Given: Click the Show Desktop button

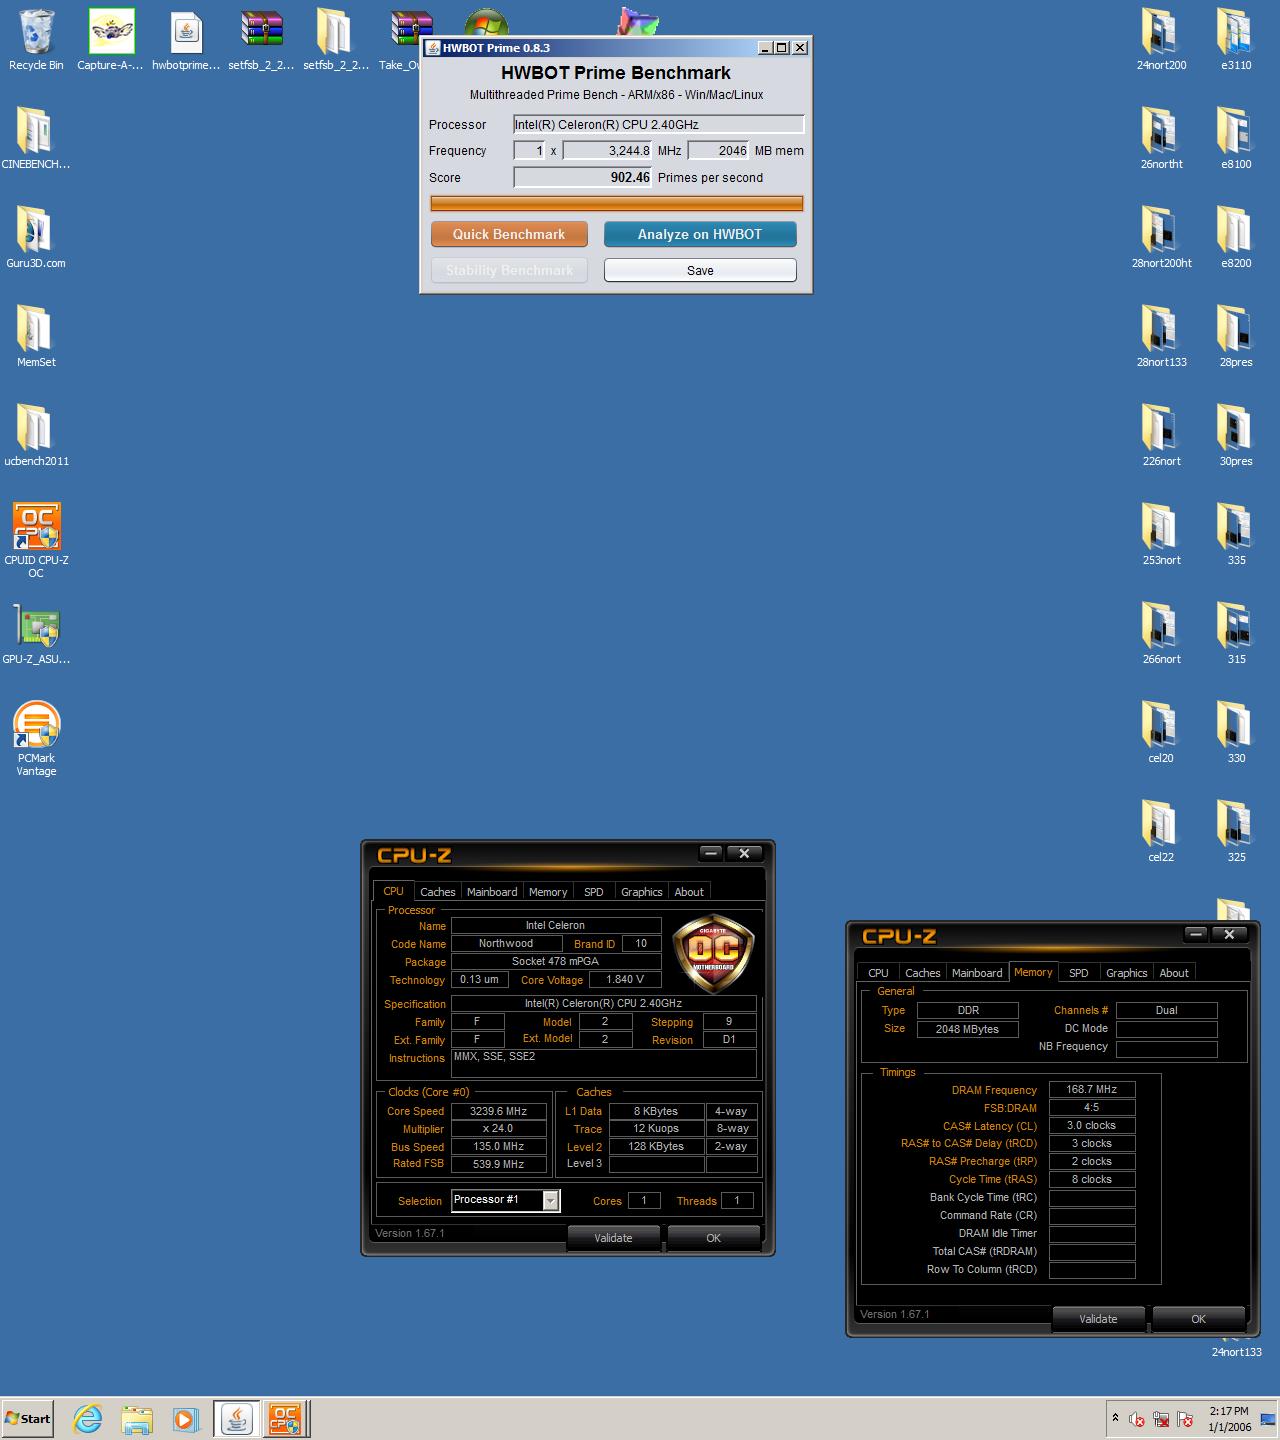Looking at the screenshot, I should coord(1269,1419).
